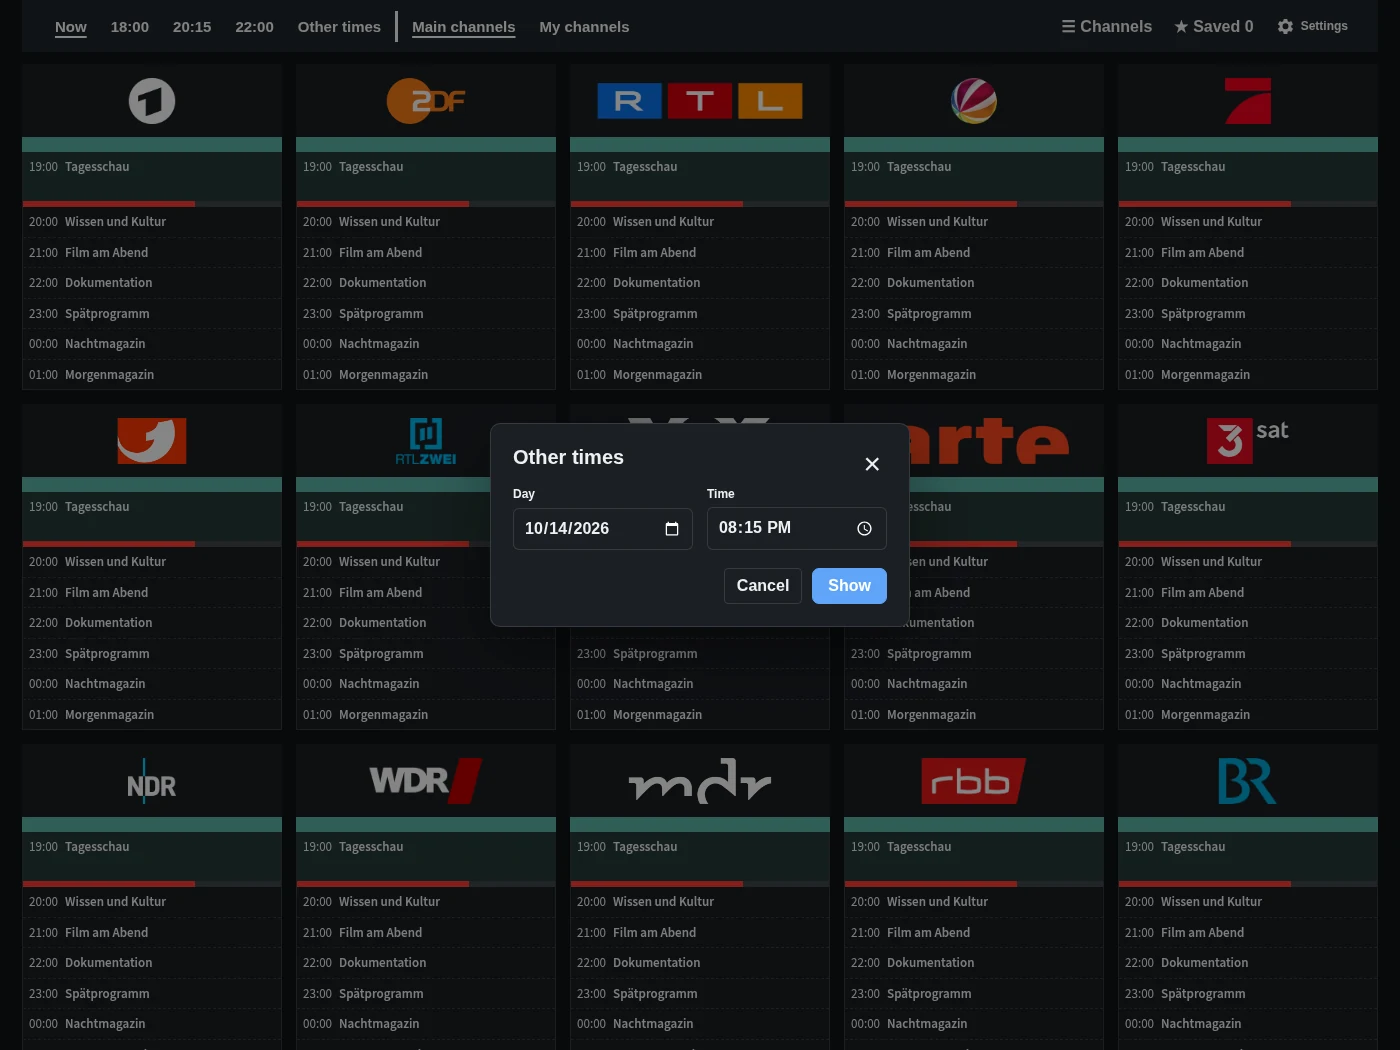Open the Channels list menu

1107,26
